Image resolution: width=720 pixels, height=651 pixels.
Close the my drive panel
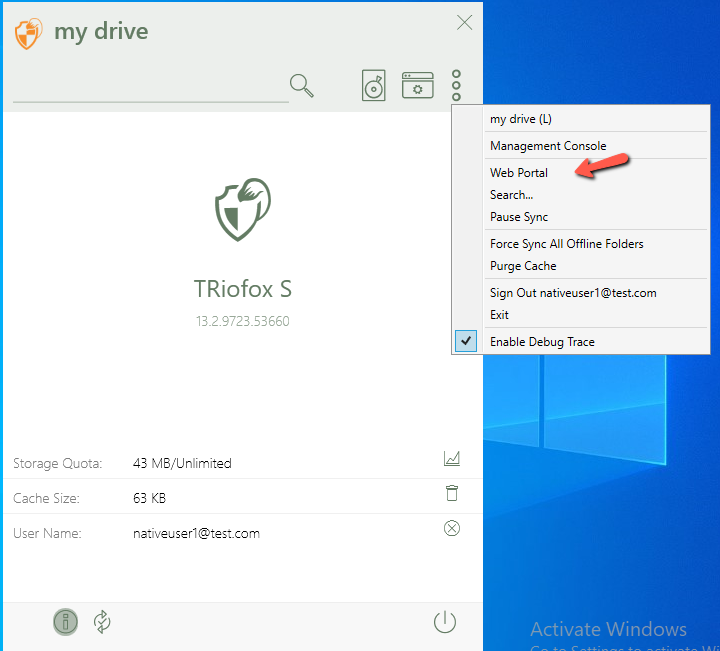point(465,22)
